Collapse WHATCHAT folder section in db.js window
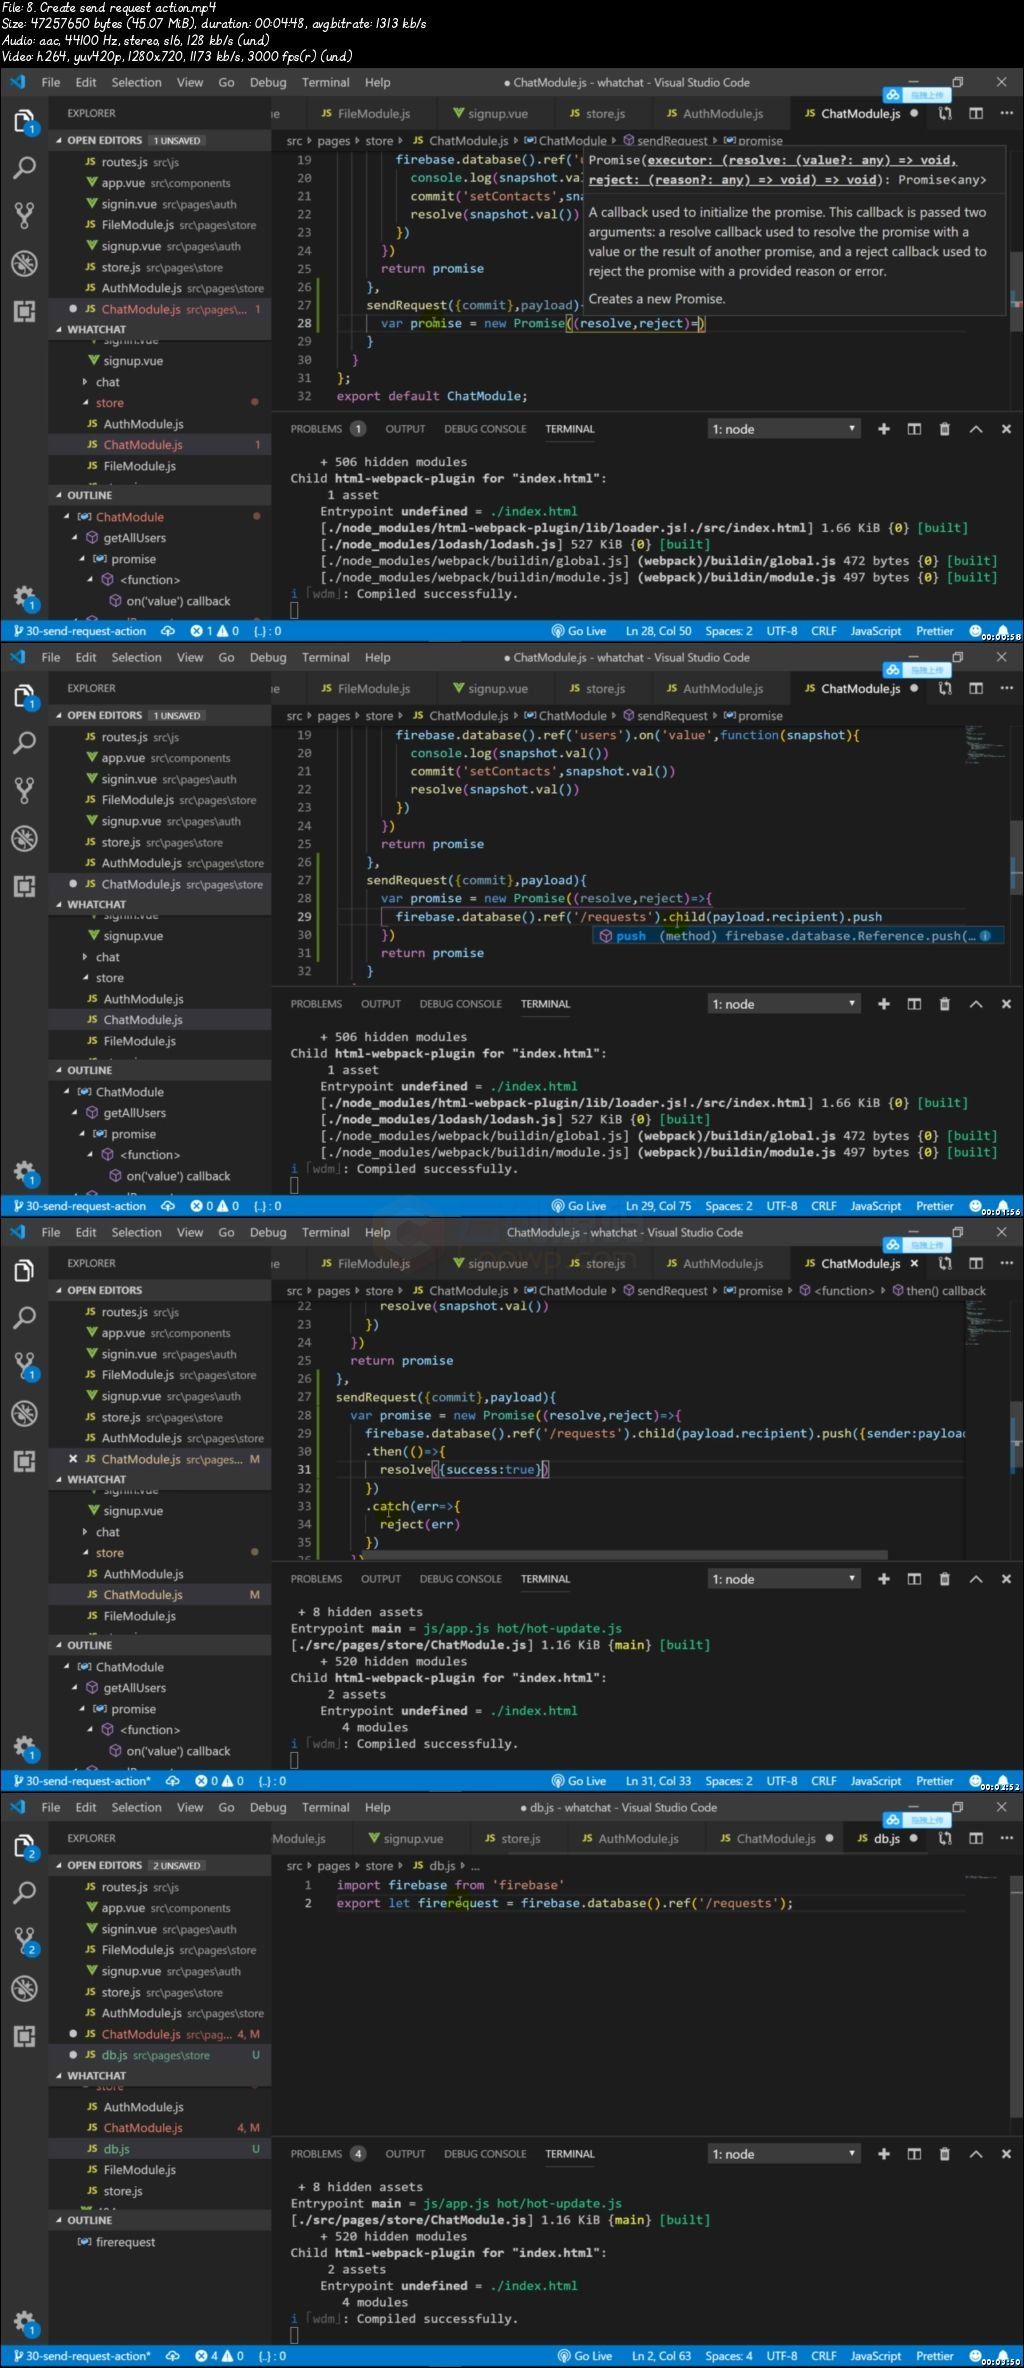The image size is (1024, 2368). [160, 2075]
